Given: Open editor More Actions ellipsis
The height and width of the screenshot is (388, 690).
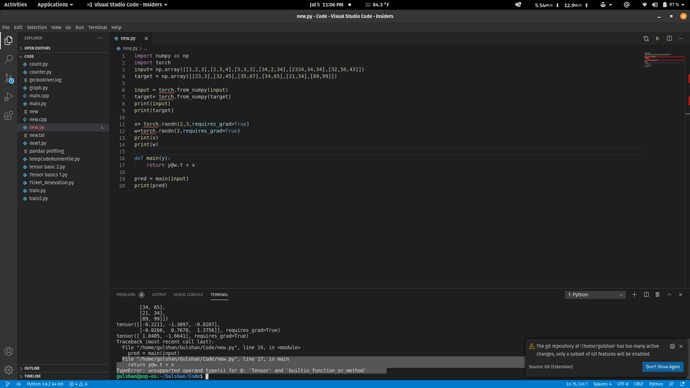Looking at the screenshot, I should (x=680, y=38).
